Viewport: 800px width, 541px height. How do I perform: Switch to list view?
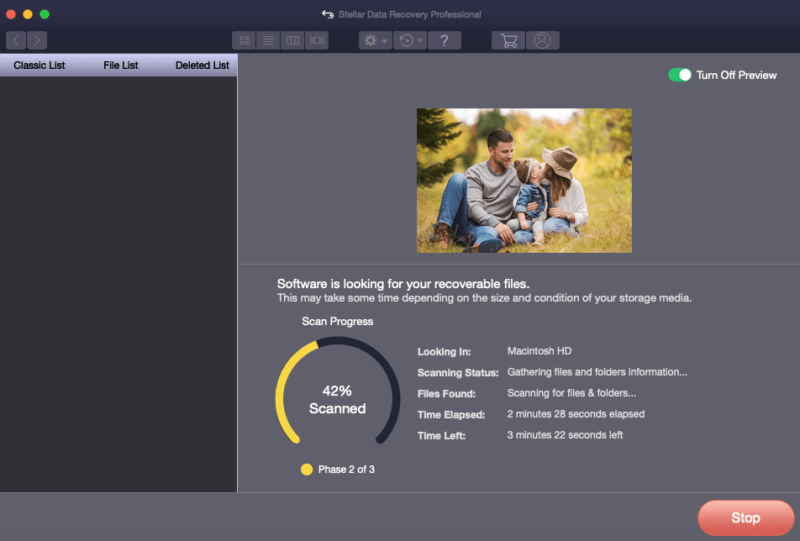(x=268, y=40)
